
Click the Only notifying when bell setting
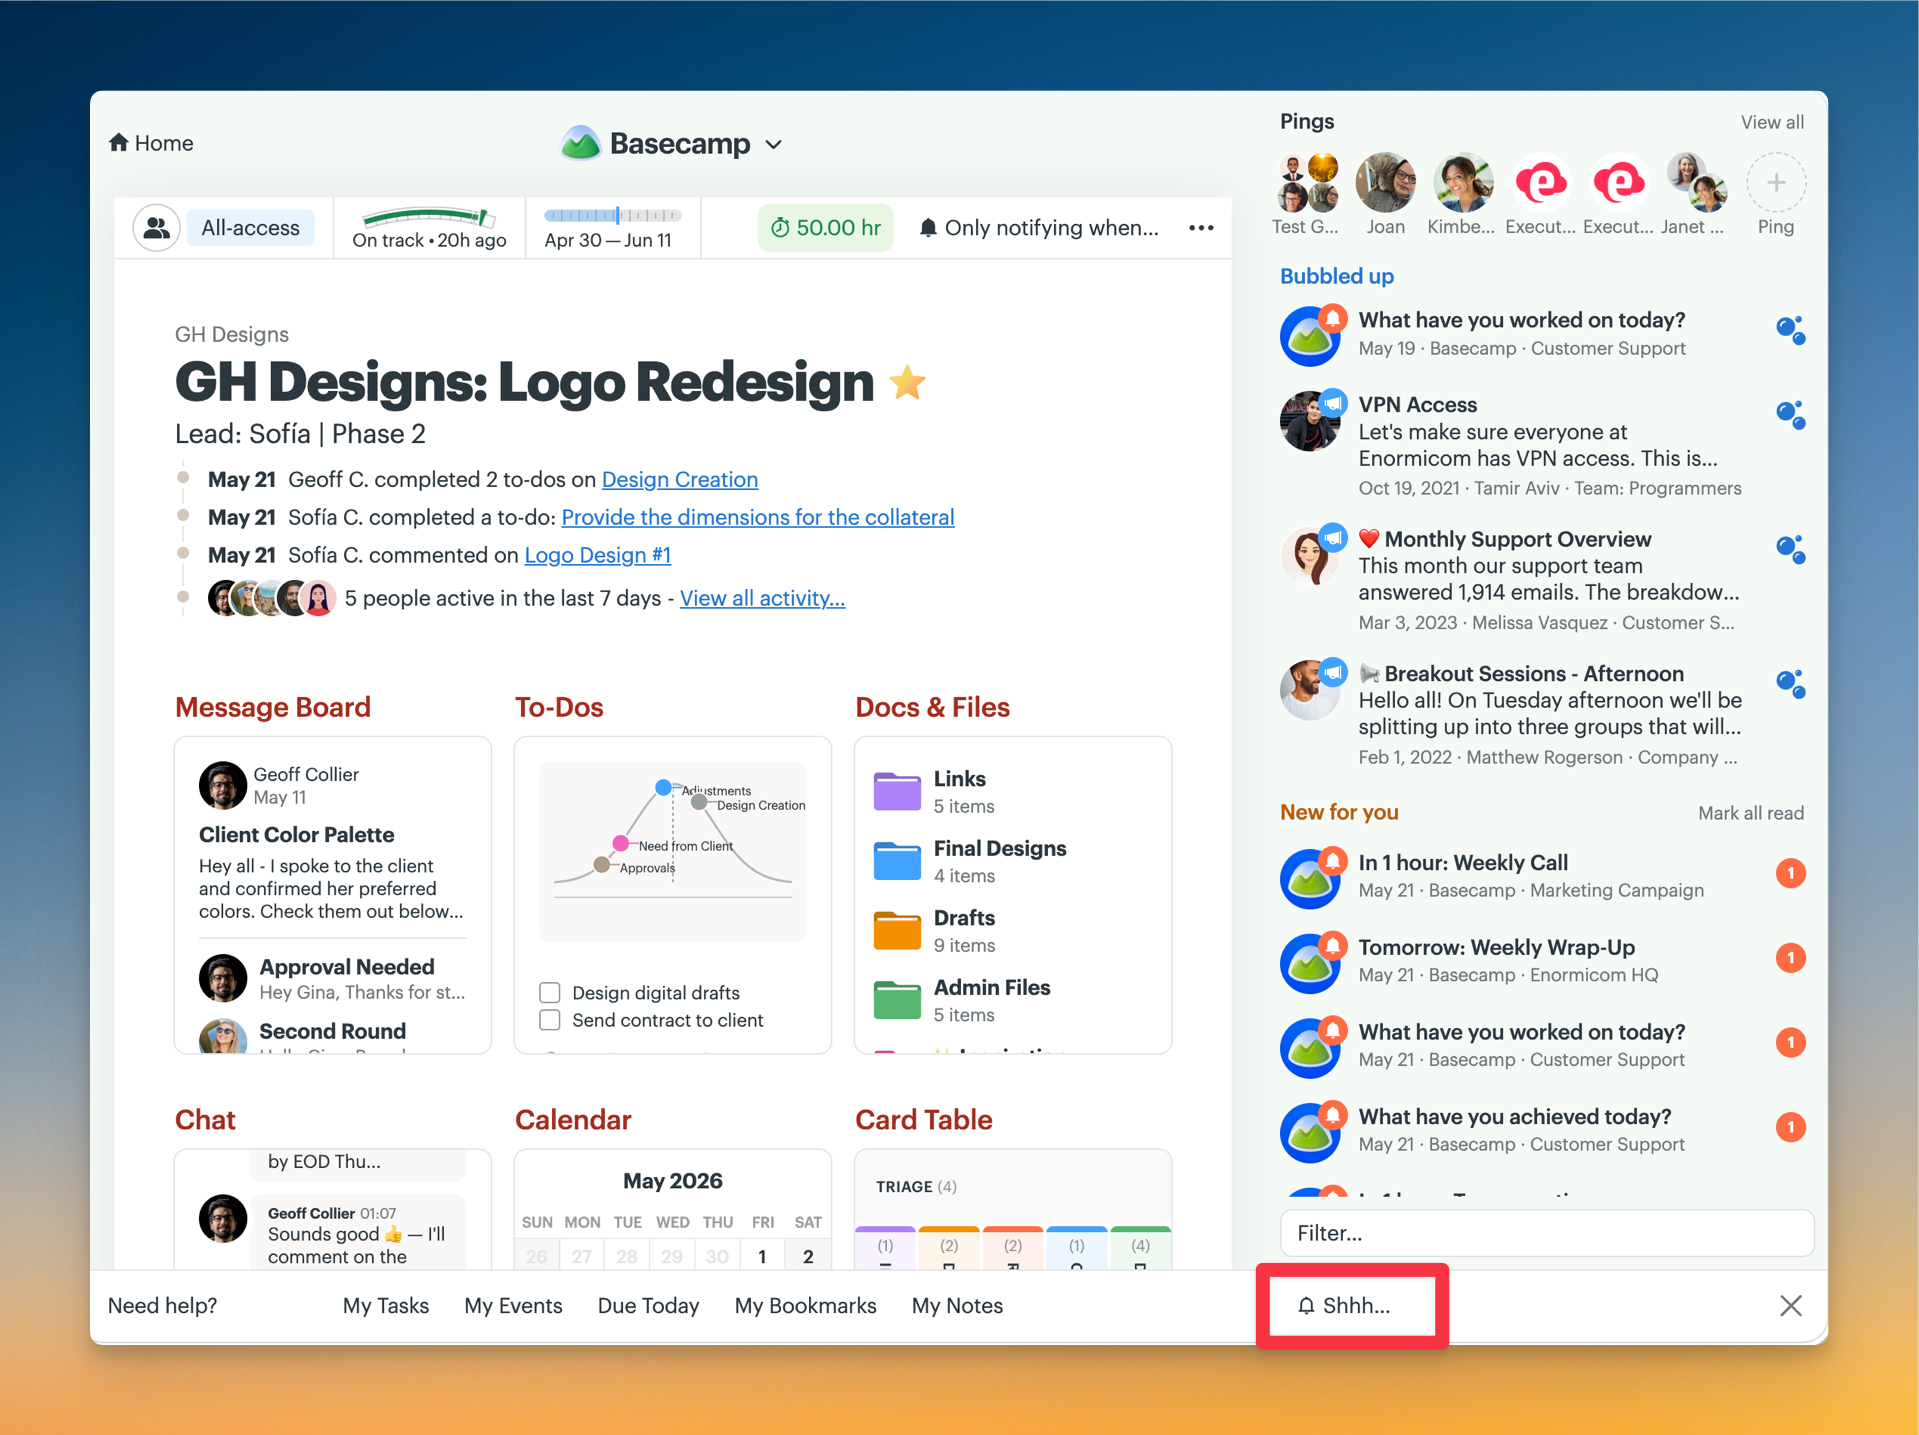[x=1039, y=227]
